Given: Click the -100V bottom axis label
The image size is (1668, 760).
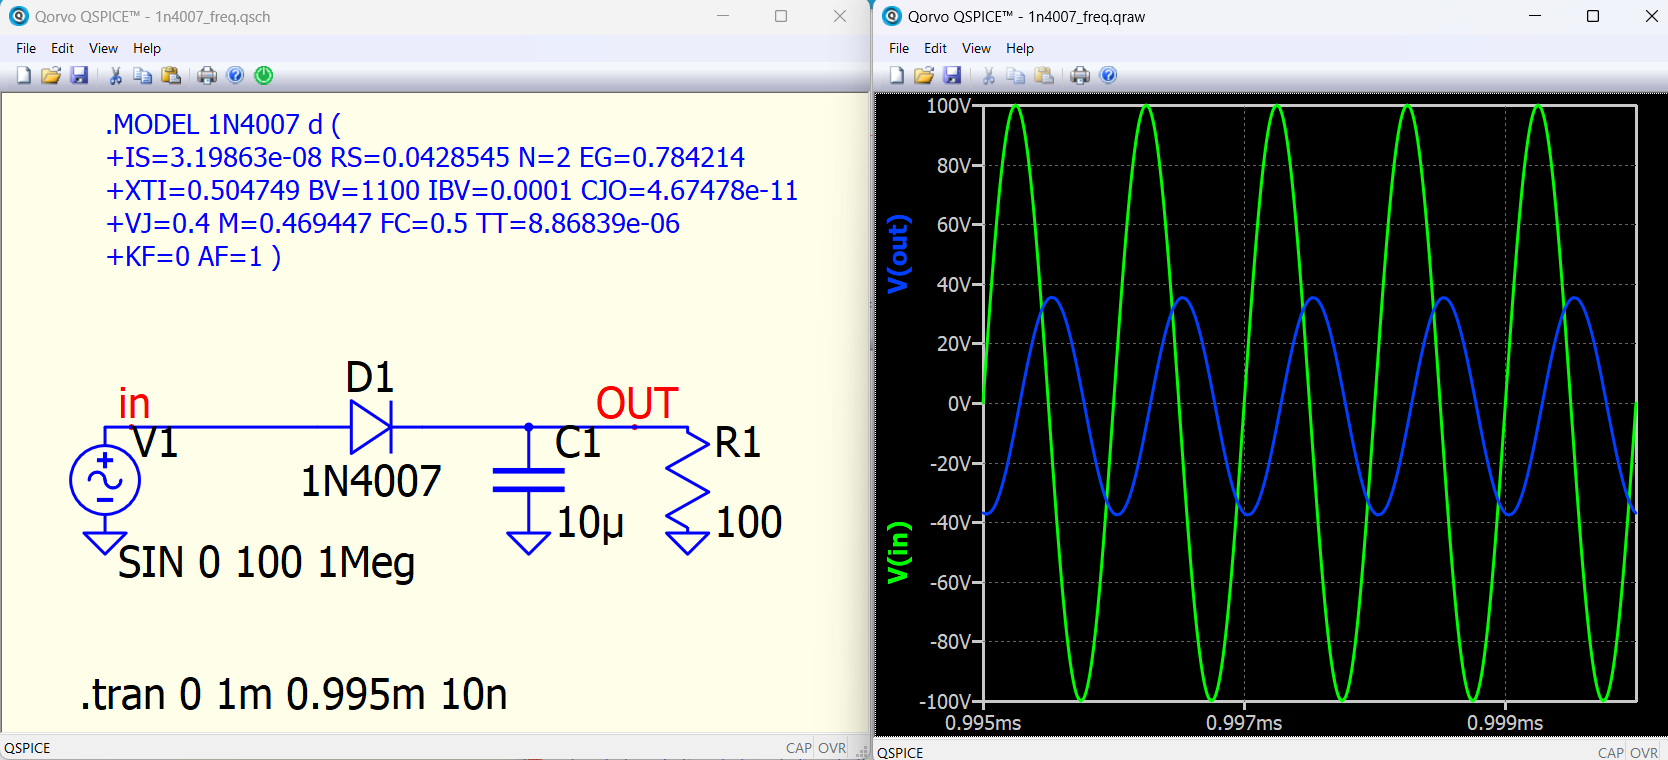Looking at the screenshot, I should pos(945,701).
